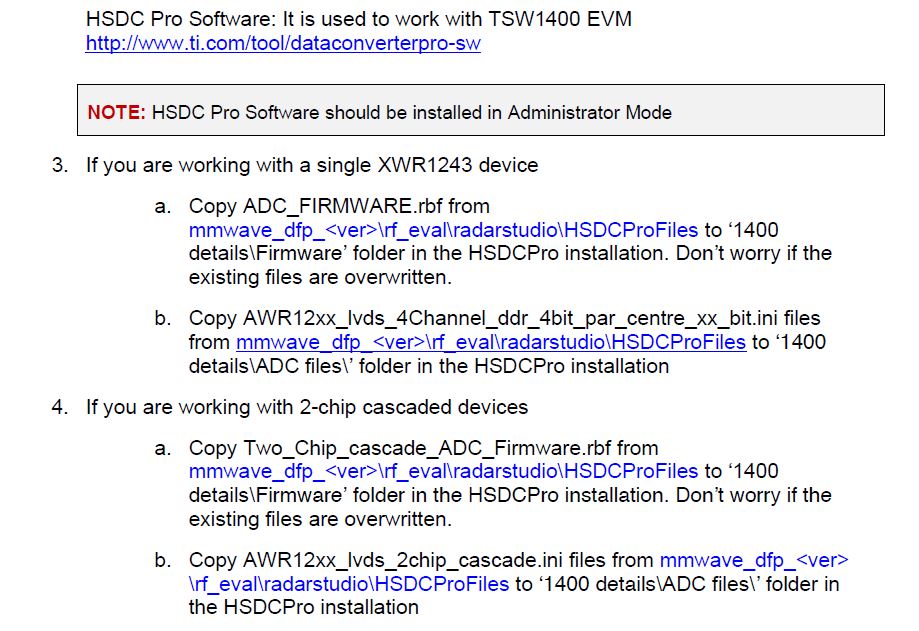Open the ti.com dataconverterpro-sw link

click(x=283, y=43)
